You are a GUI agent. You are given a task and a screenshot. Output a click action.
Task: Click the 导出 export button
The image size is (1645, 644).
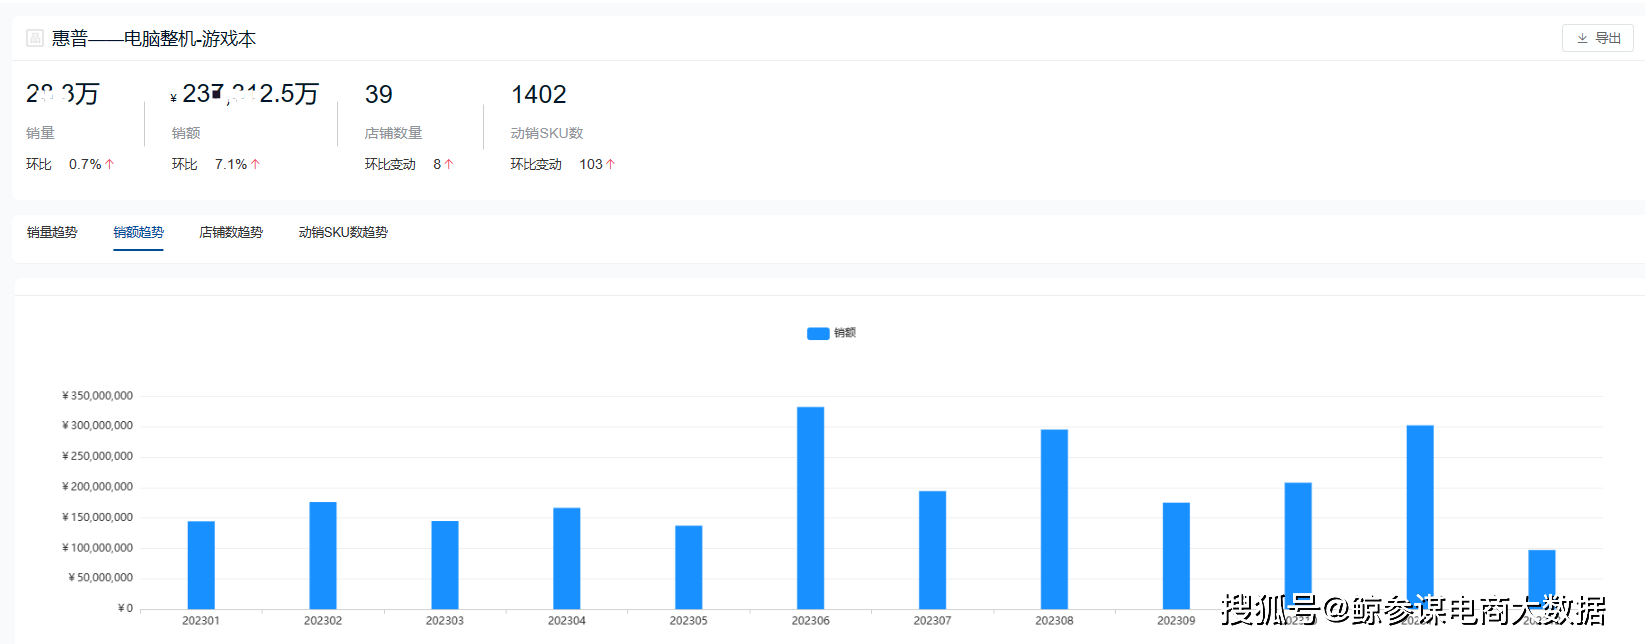coord(1597,38)
